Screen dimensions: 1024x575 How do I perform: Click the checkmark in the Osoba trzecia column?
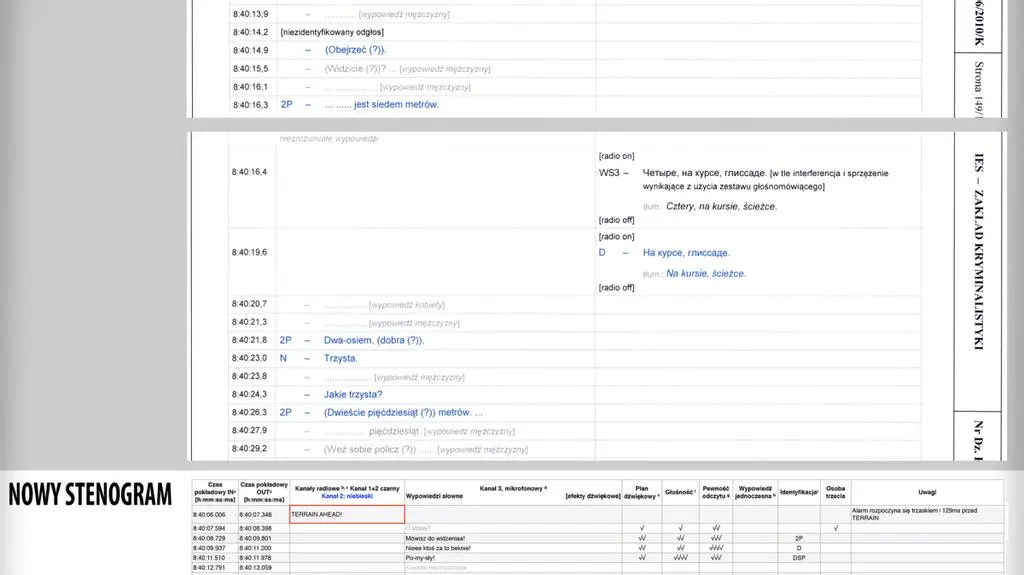[x=835, y=528]
